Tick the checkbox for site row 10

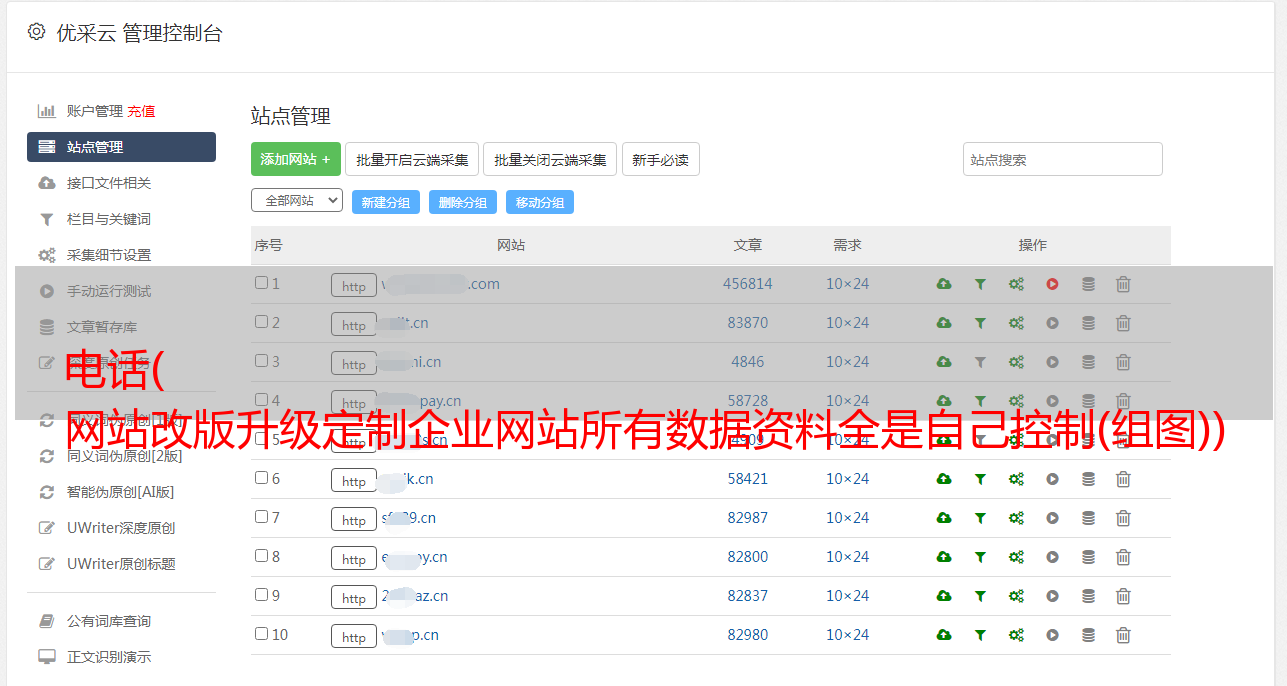(x=261, y=634)
